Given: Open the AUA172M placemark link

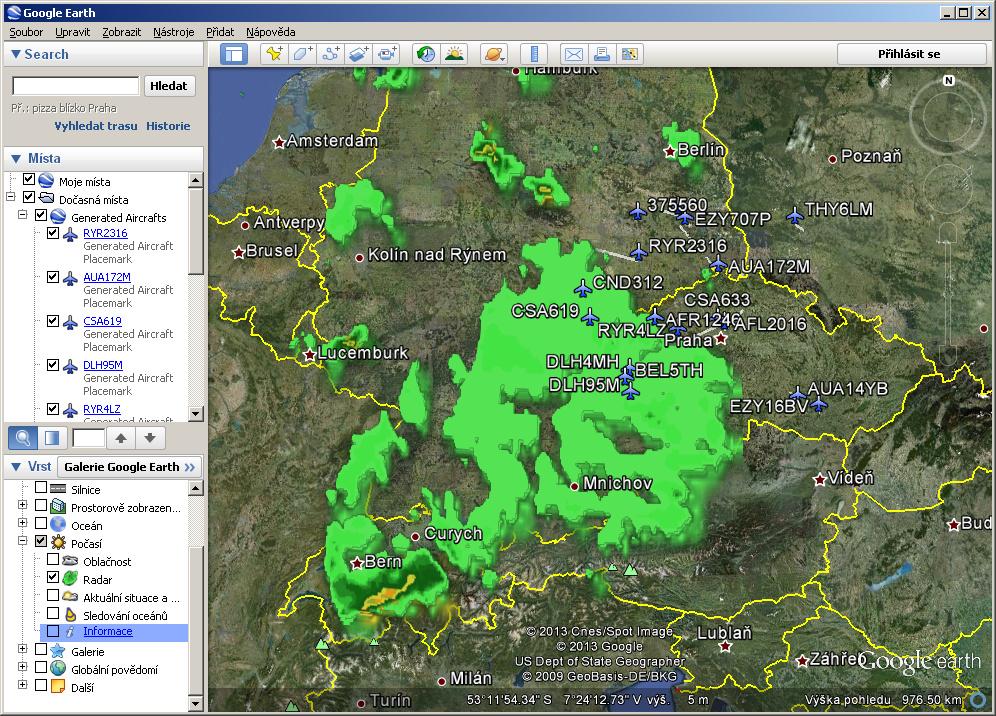Looking at the screenshot, I should [107, 277].
